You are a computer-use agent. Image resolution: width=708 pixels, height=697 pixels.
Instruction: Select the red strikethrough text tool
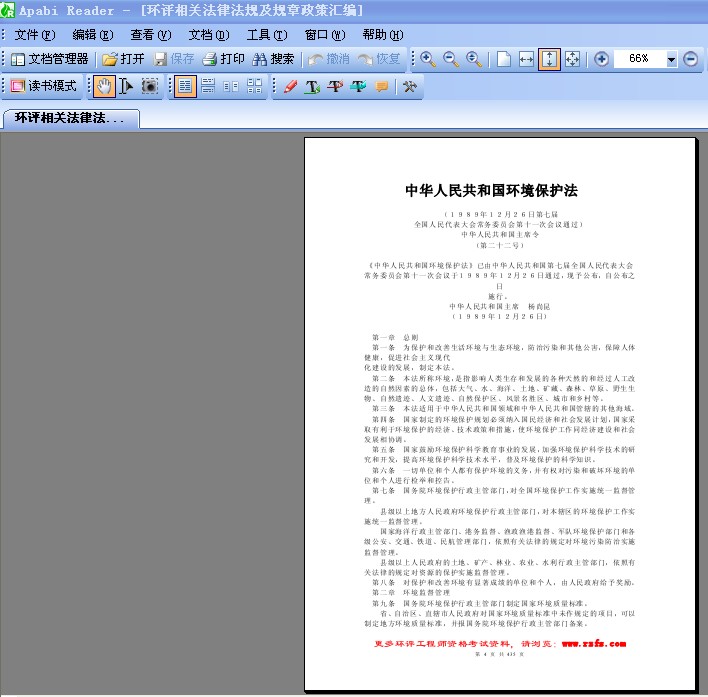coord(335,86)
